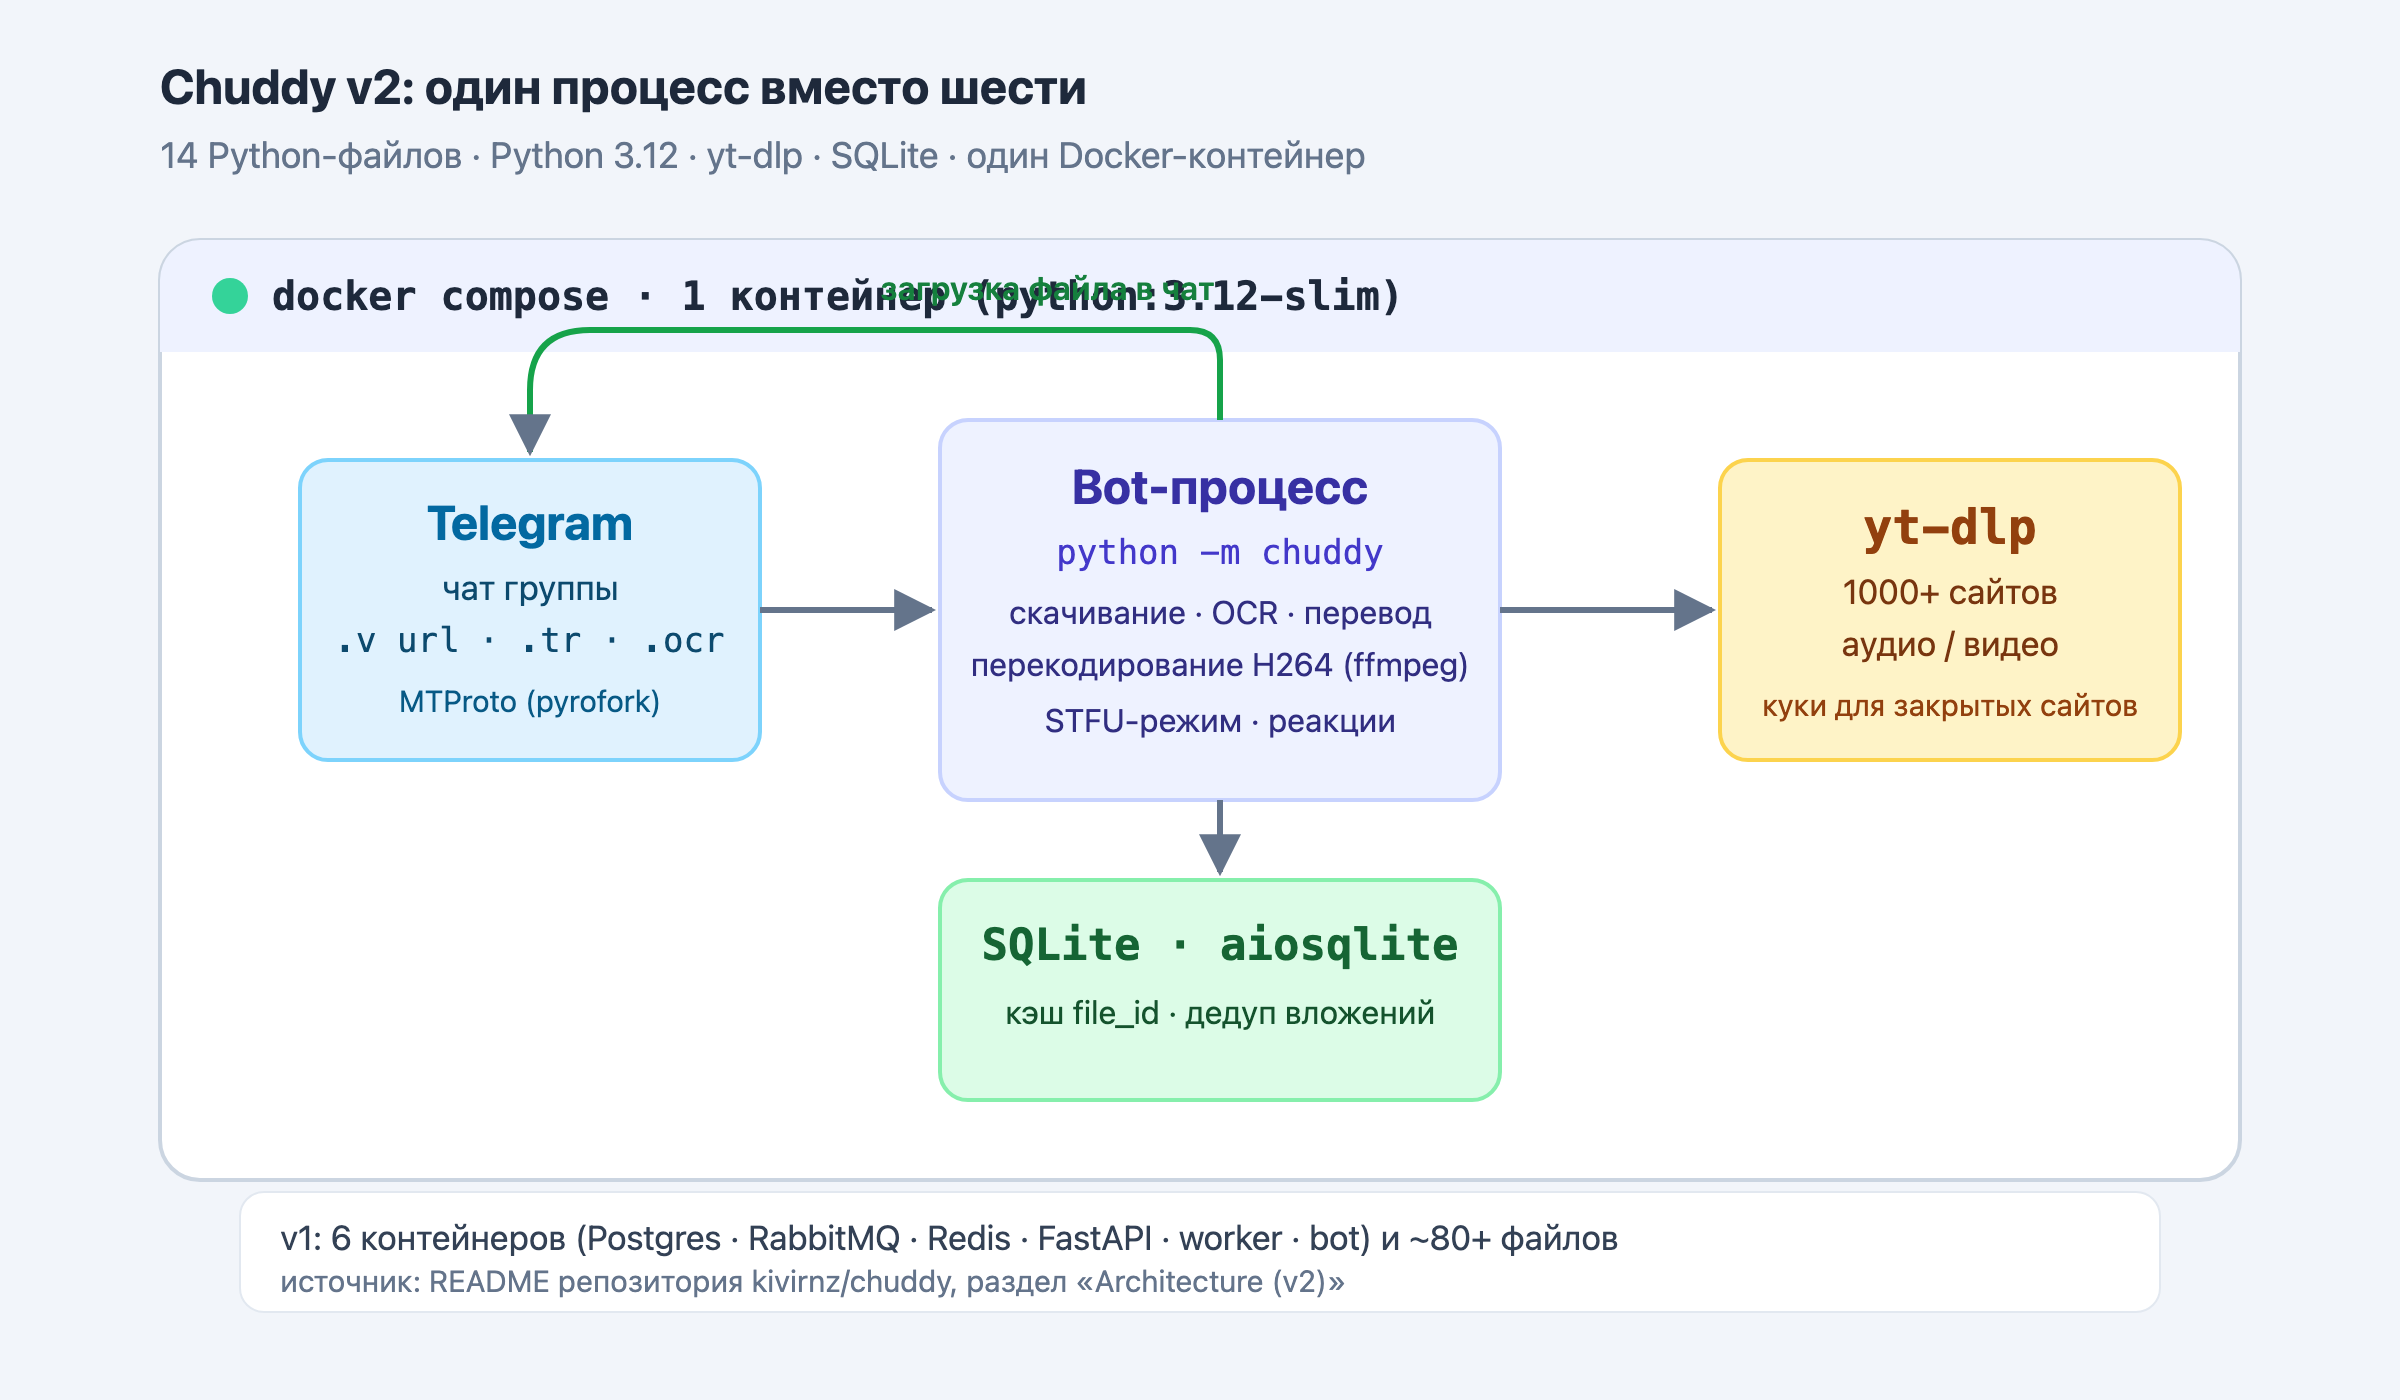
Task: Click the title 'Chuddy v2: один процесс вместо шести'
Action: [623, 88]
